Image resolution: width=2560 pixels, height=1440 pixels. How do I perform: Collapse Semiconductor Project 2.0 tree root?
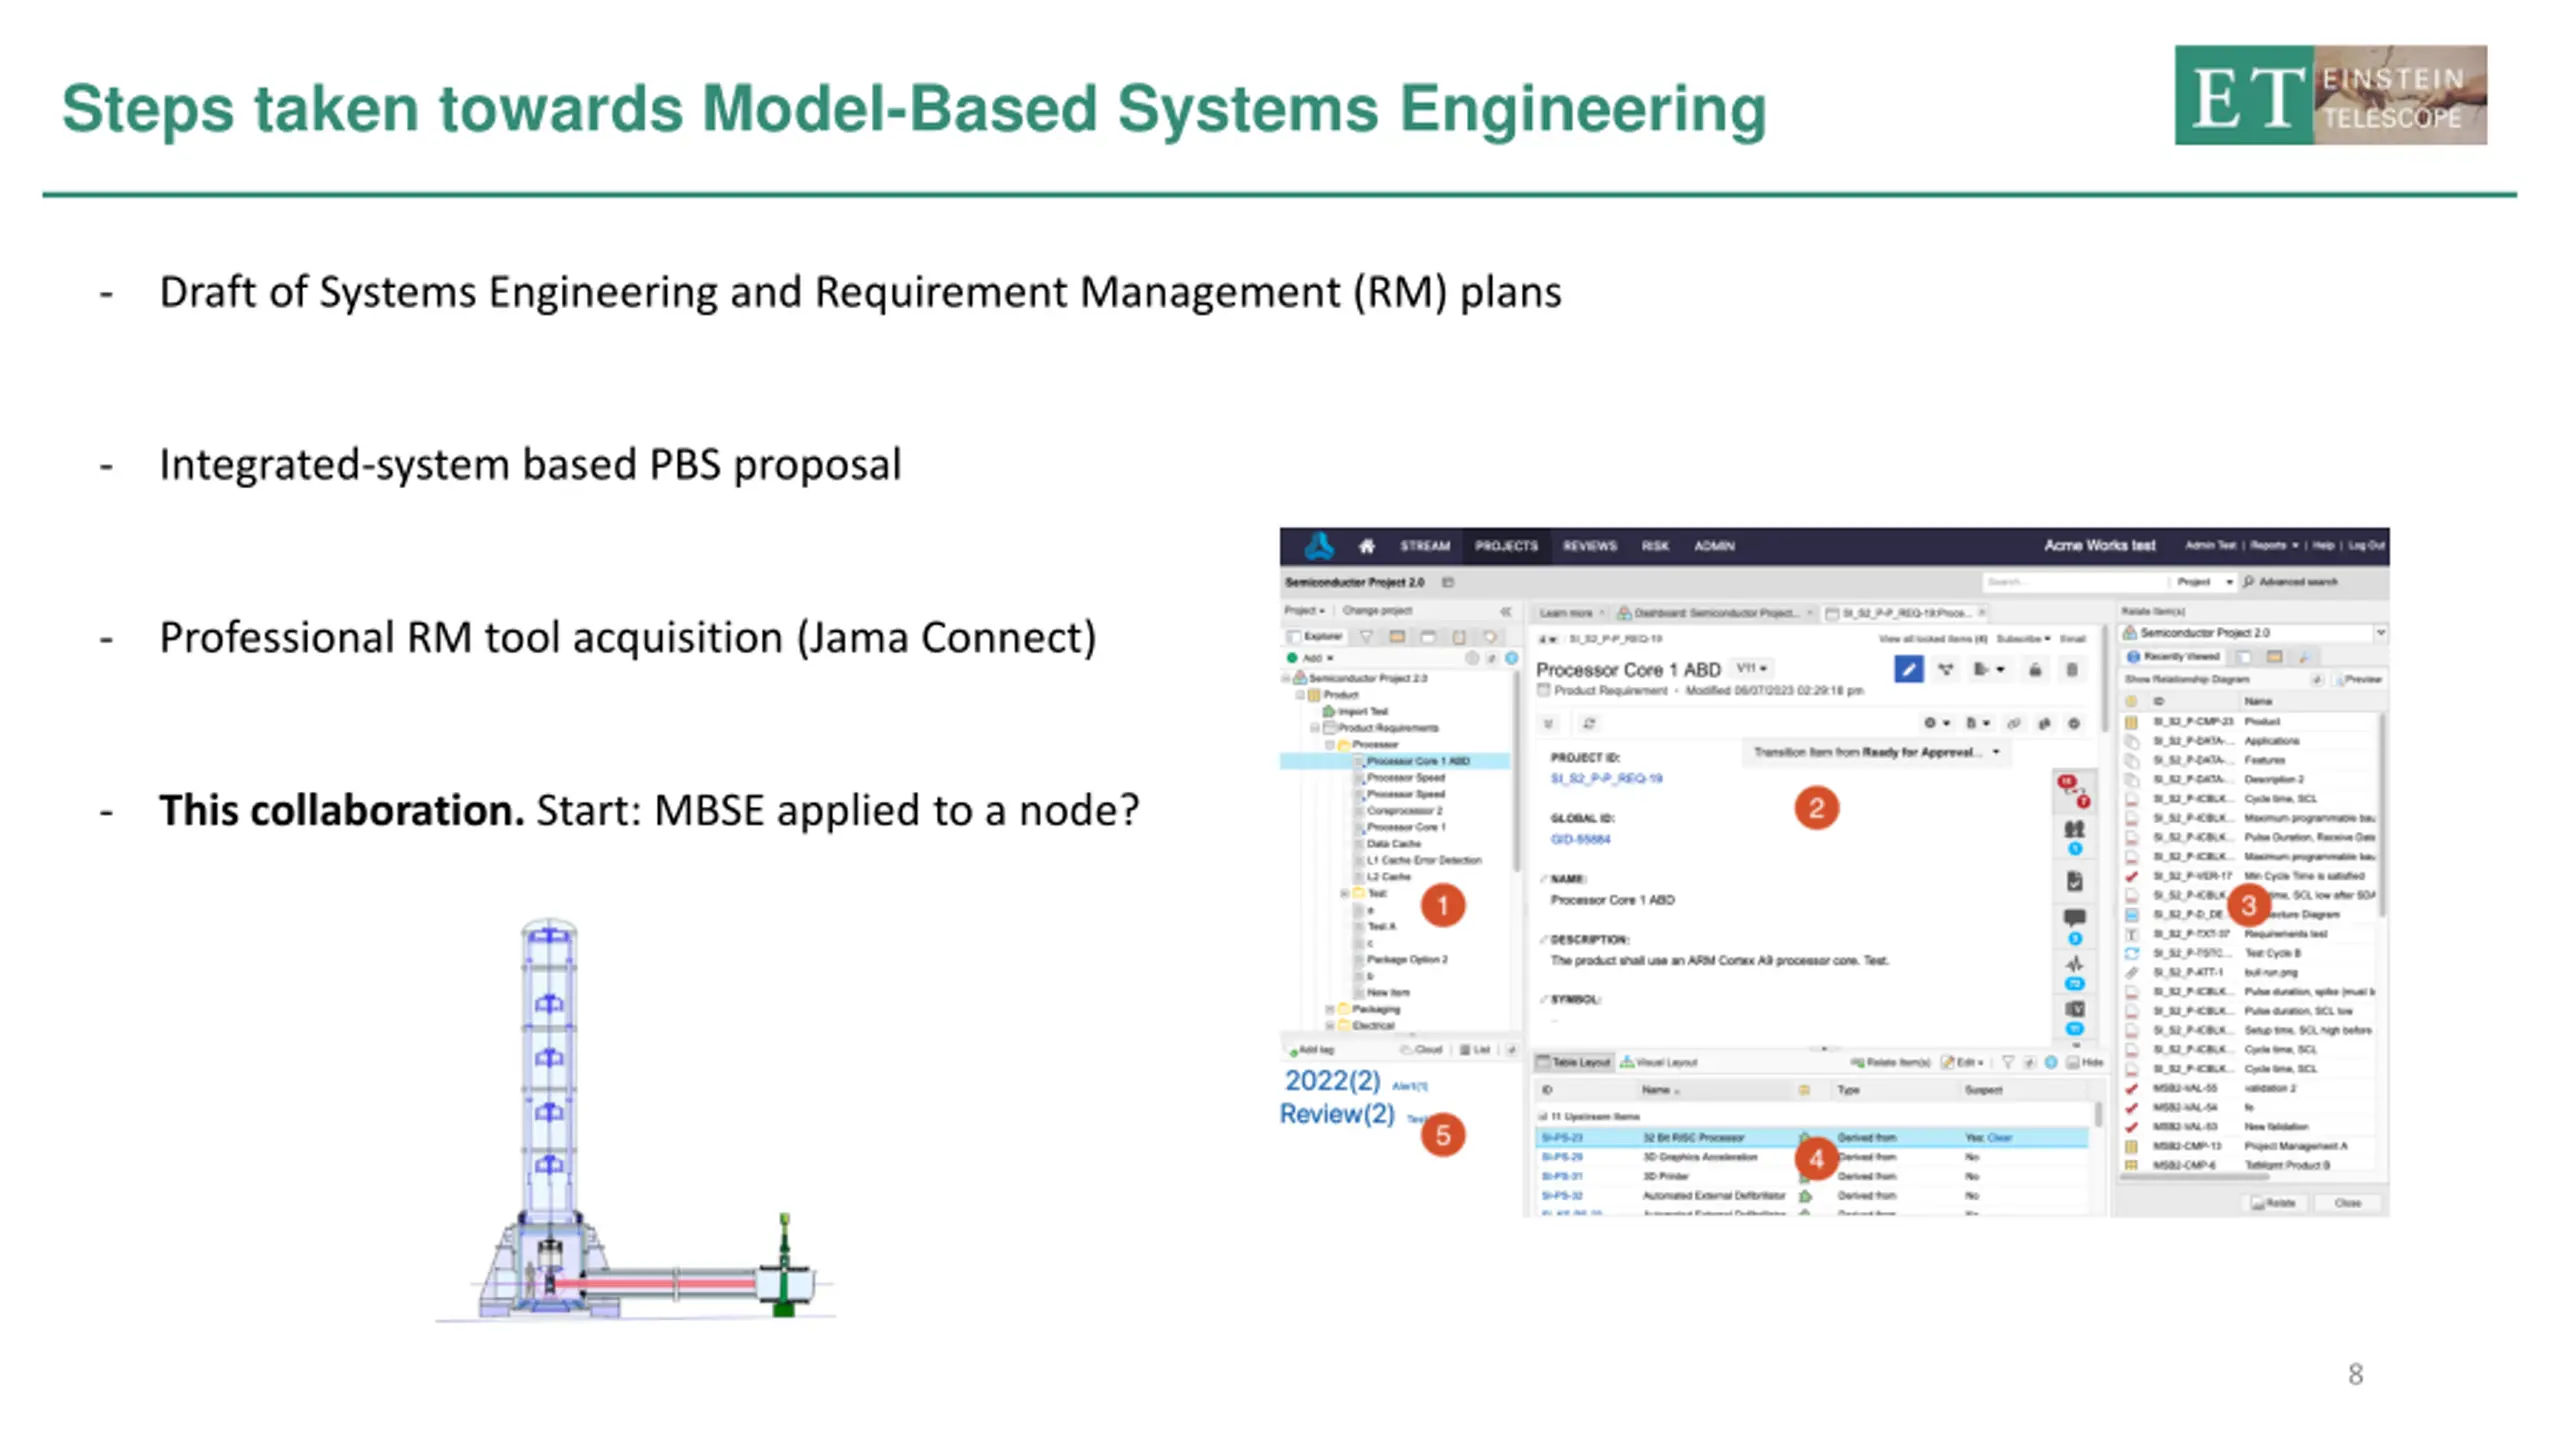point(1286,678)
